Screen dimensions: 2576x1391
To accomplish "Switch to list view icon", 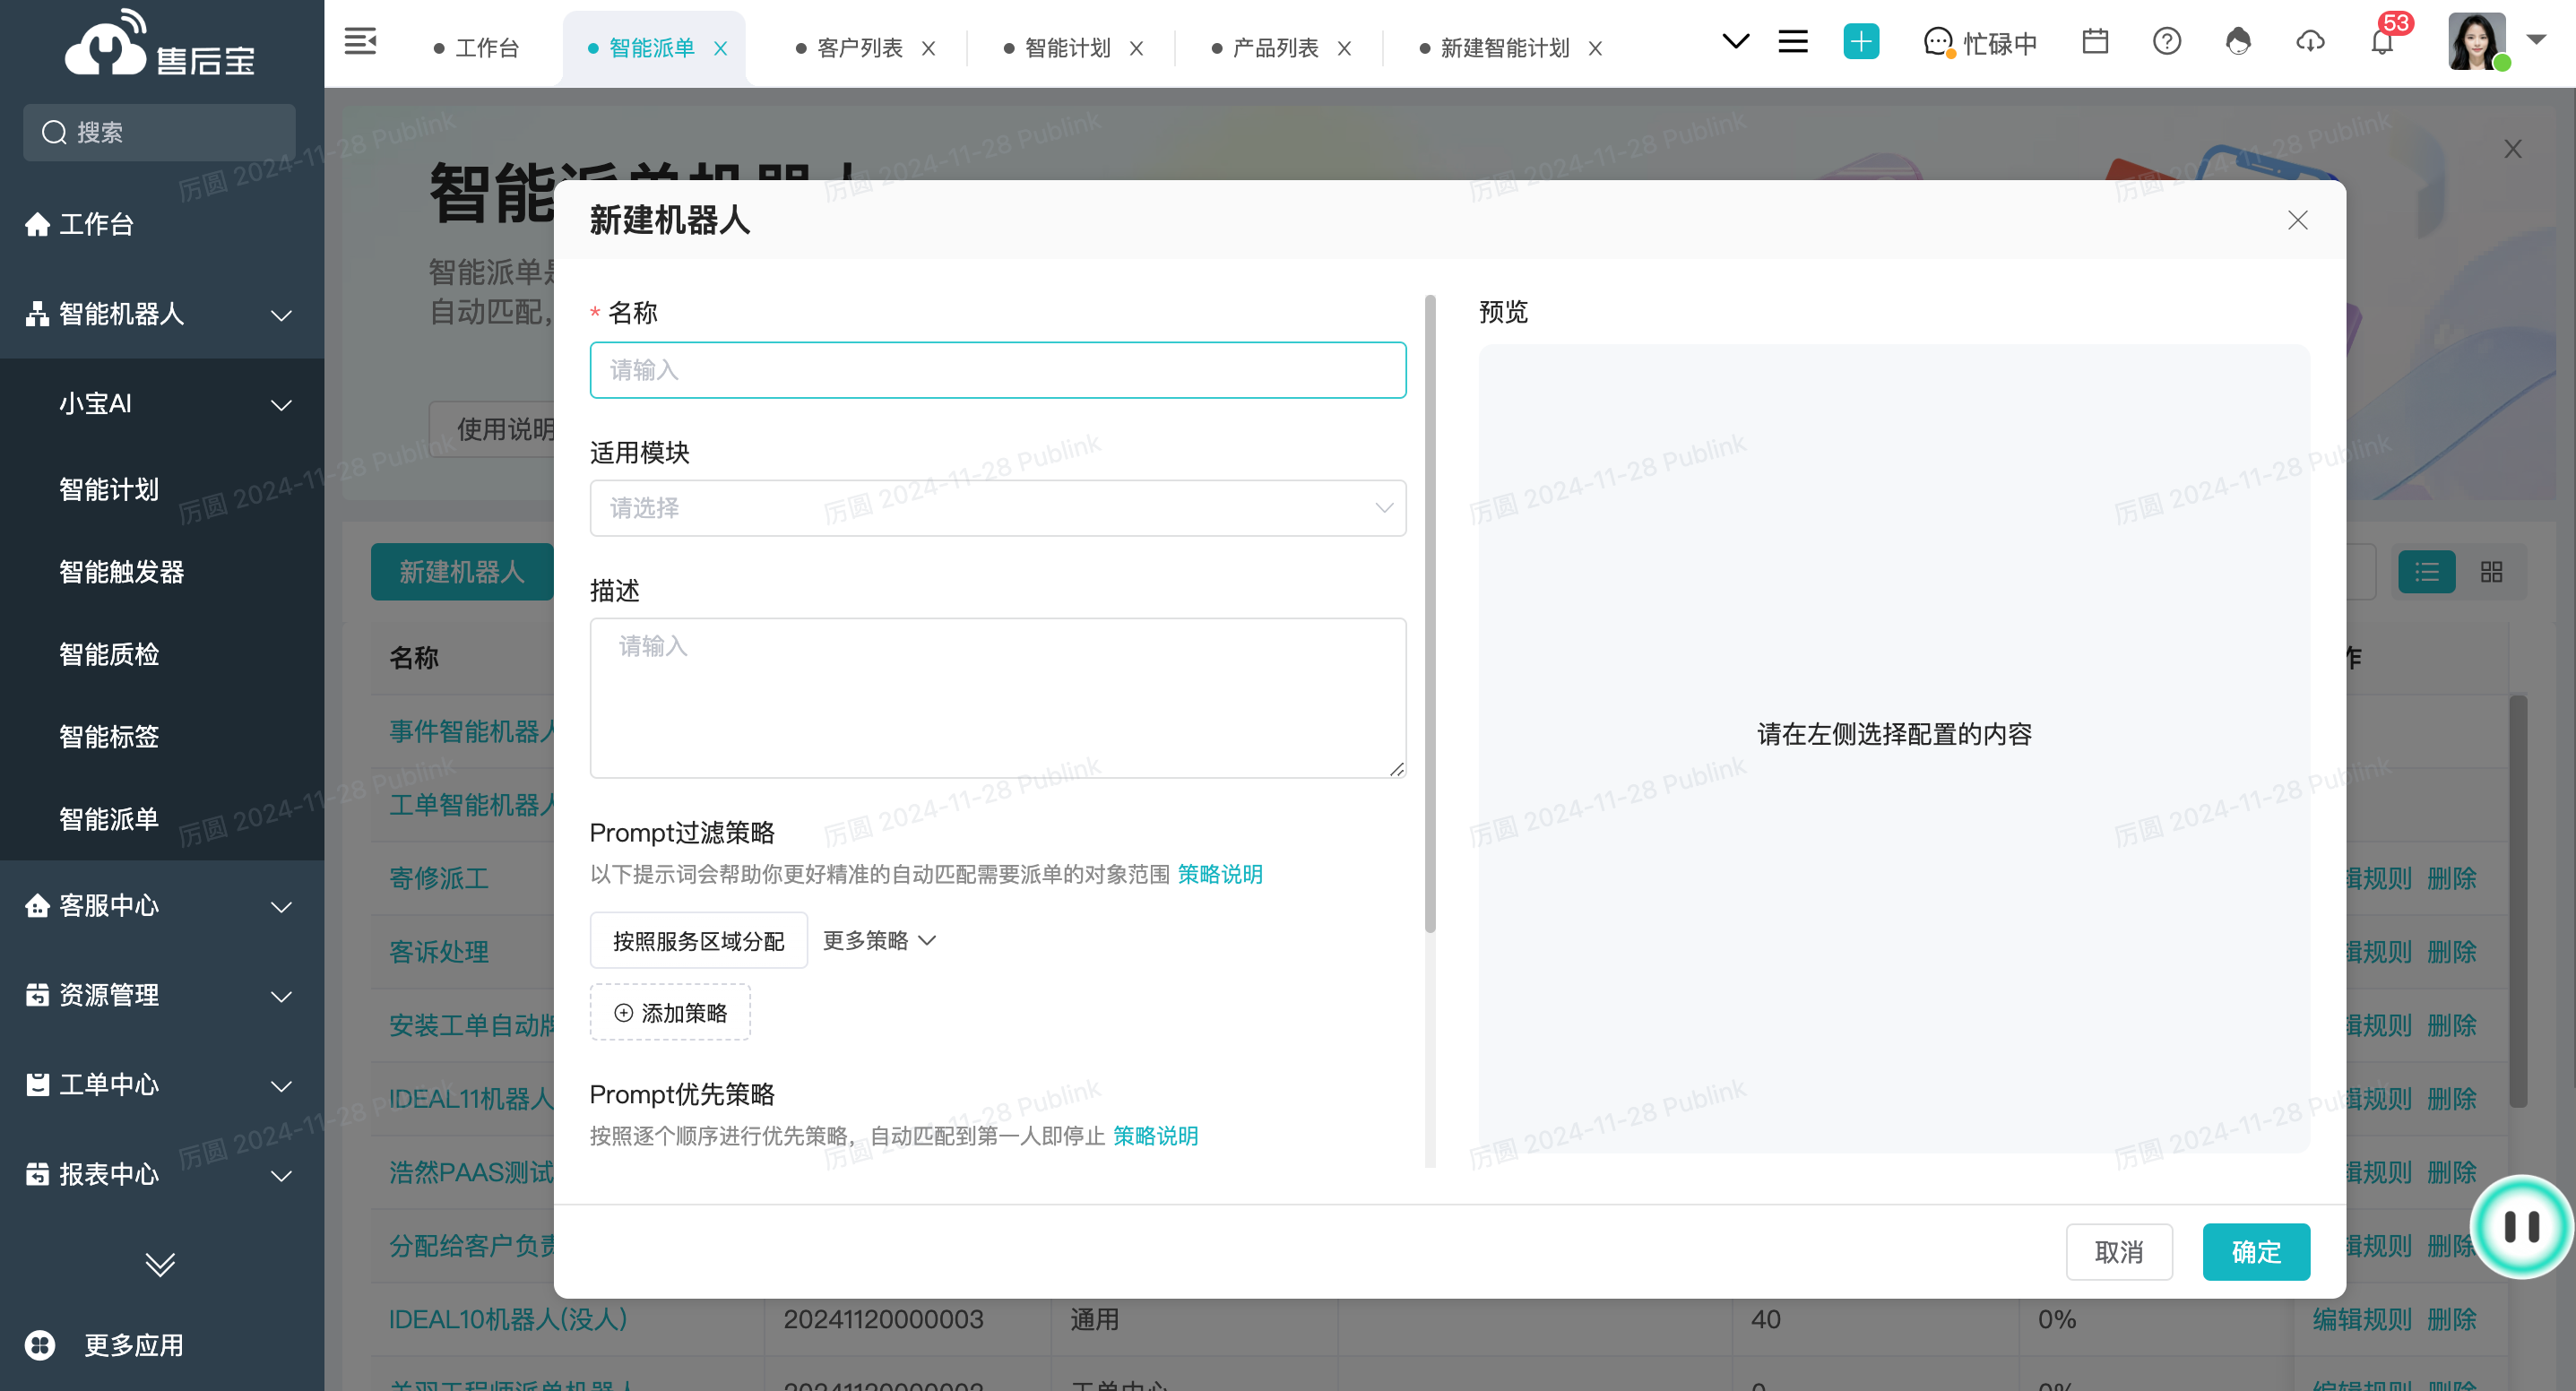I will [x=2427, y=572].
